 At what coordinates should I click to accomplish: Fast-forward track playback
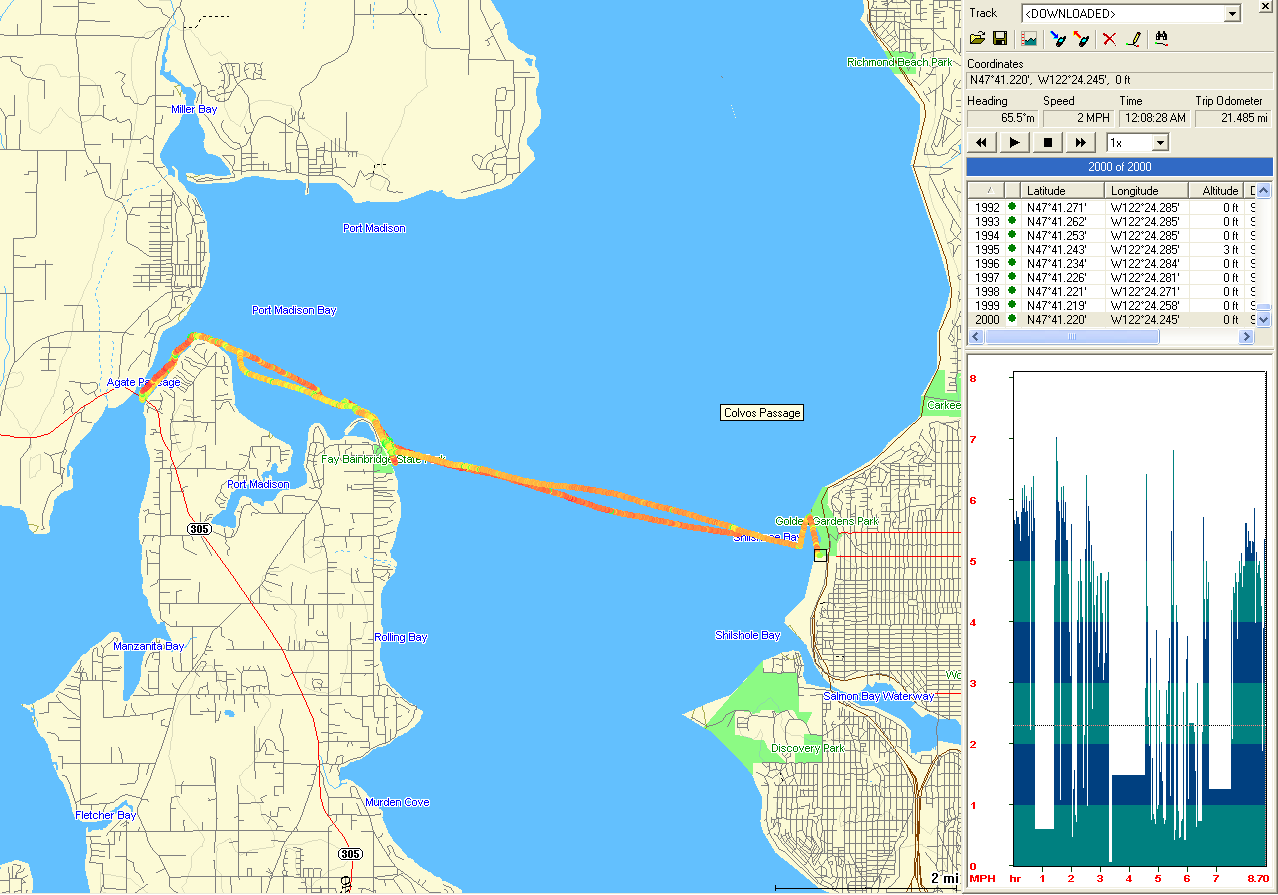coord(1081,143)
